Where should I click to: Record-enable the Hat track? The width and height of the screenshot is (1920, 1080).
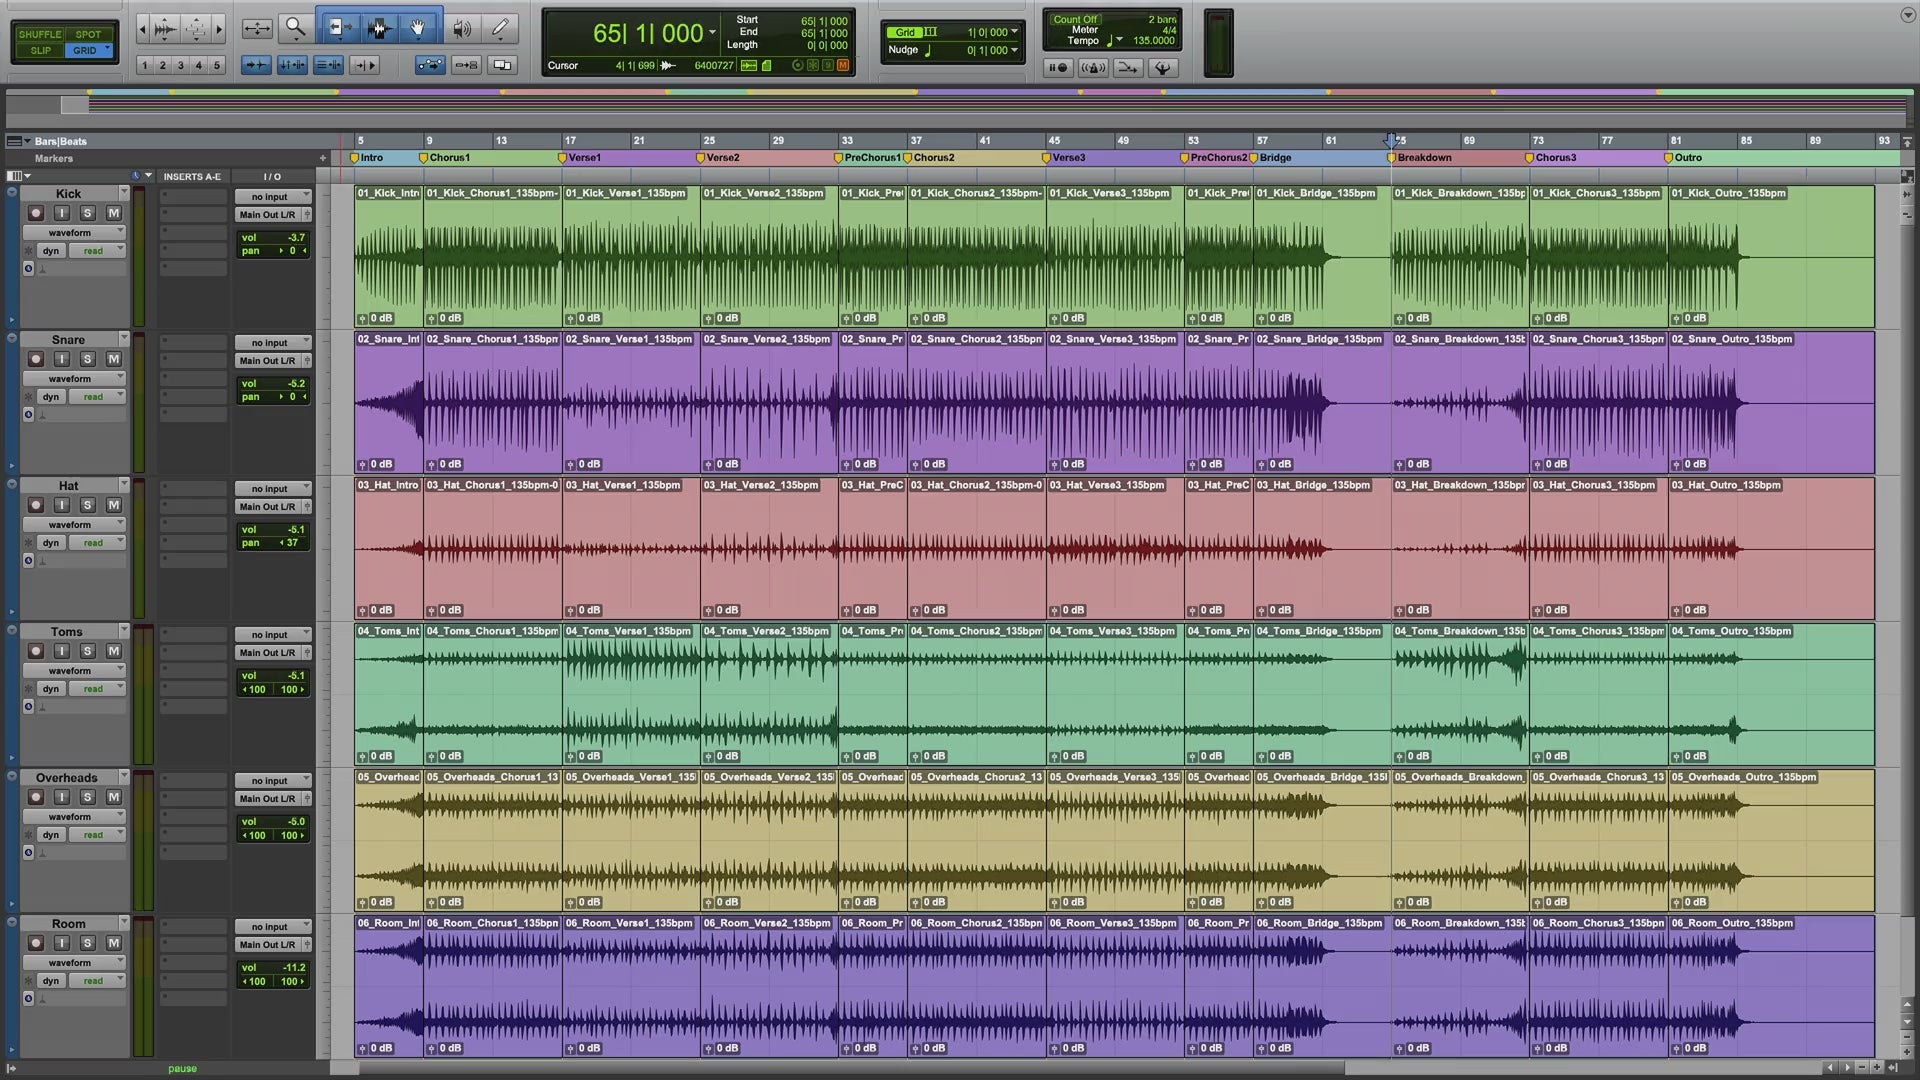point(35,505)
